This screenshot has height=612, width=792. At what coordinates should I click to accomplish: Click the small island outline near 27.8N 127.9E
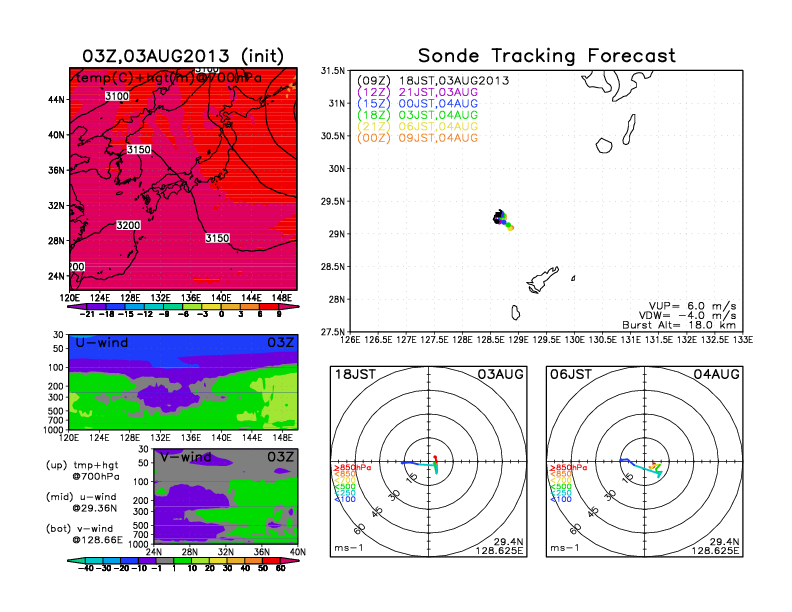click(x=514, y=312)
